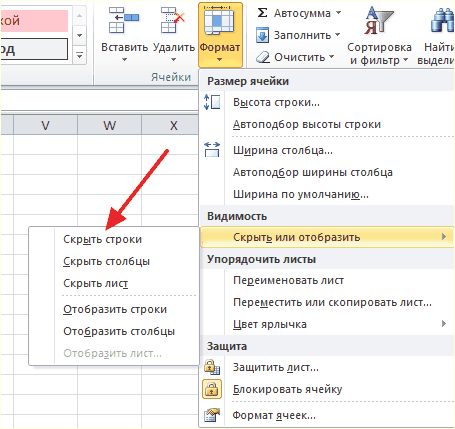Expand the Автосумма dropdown arrow

click(x=338, y=13)
